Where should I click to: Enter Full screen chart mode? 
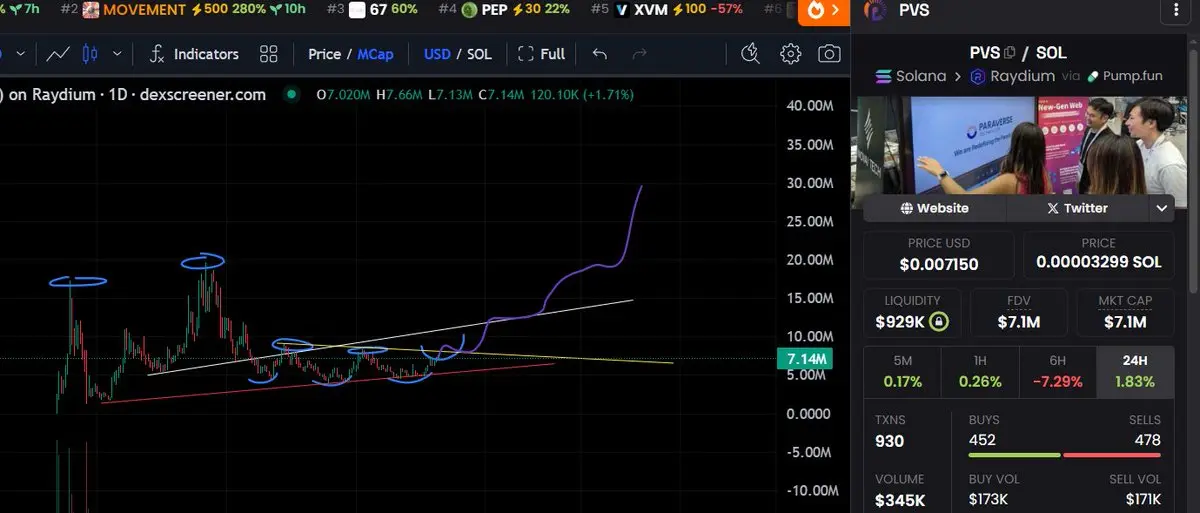click(541, 54)
